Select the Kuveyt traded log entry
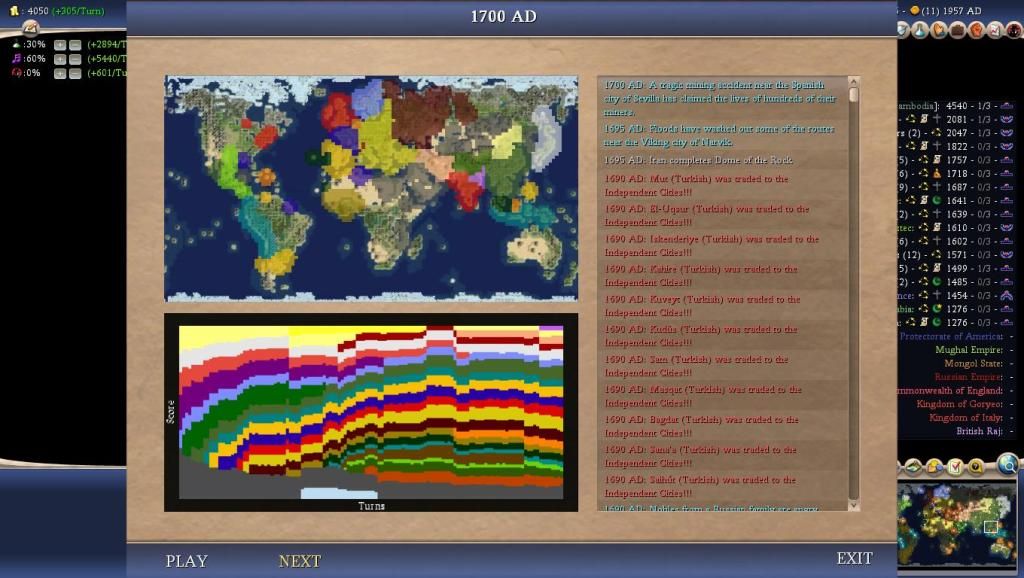This screenshot has height=578, width=1024. click(x=722, y=306)
